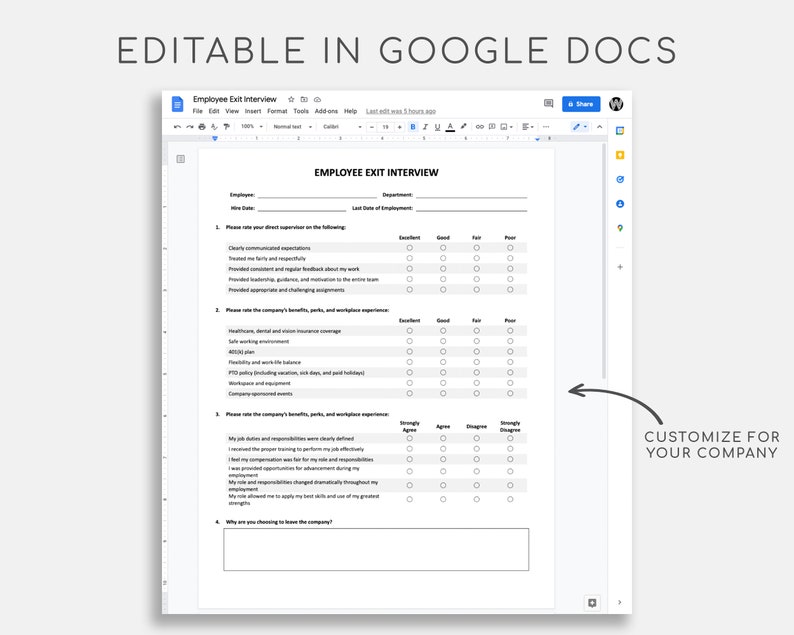
Task: Click the font size field
Action: pyautogui.click(x=385, y=127)
